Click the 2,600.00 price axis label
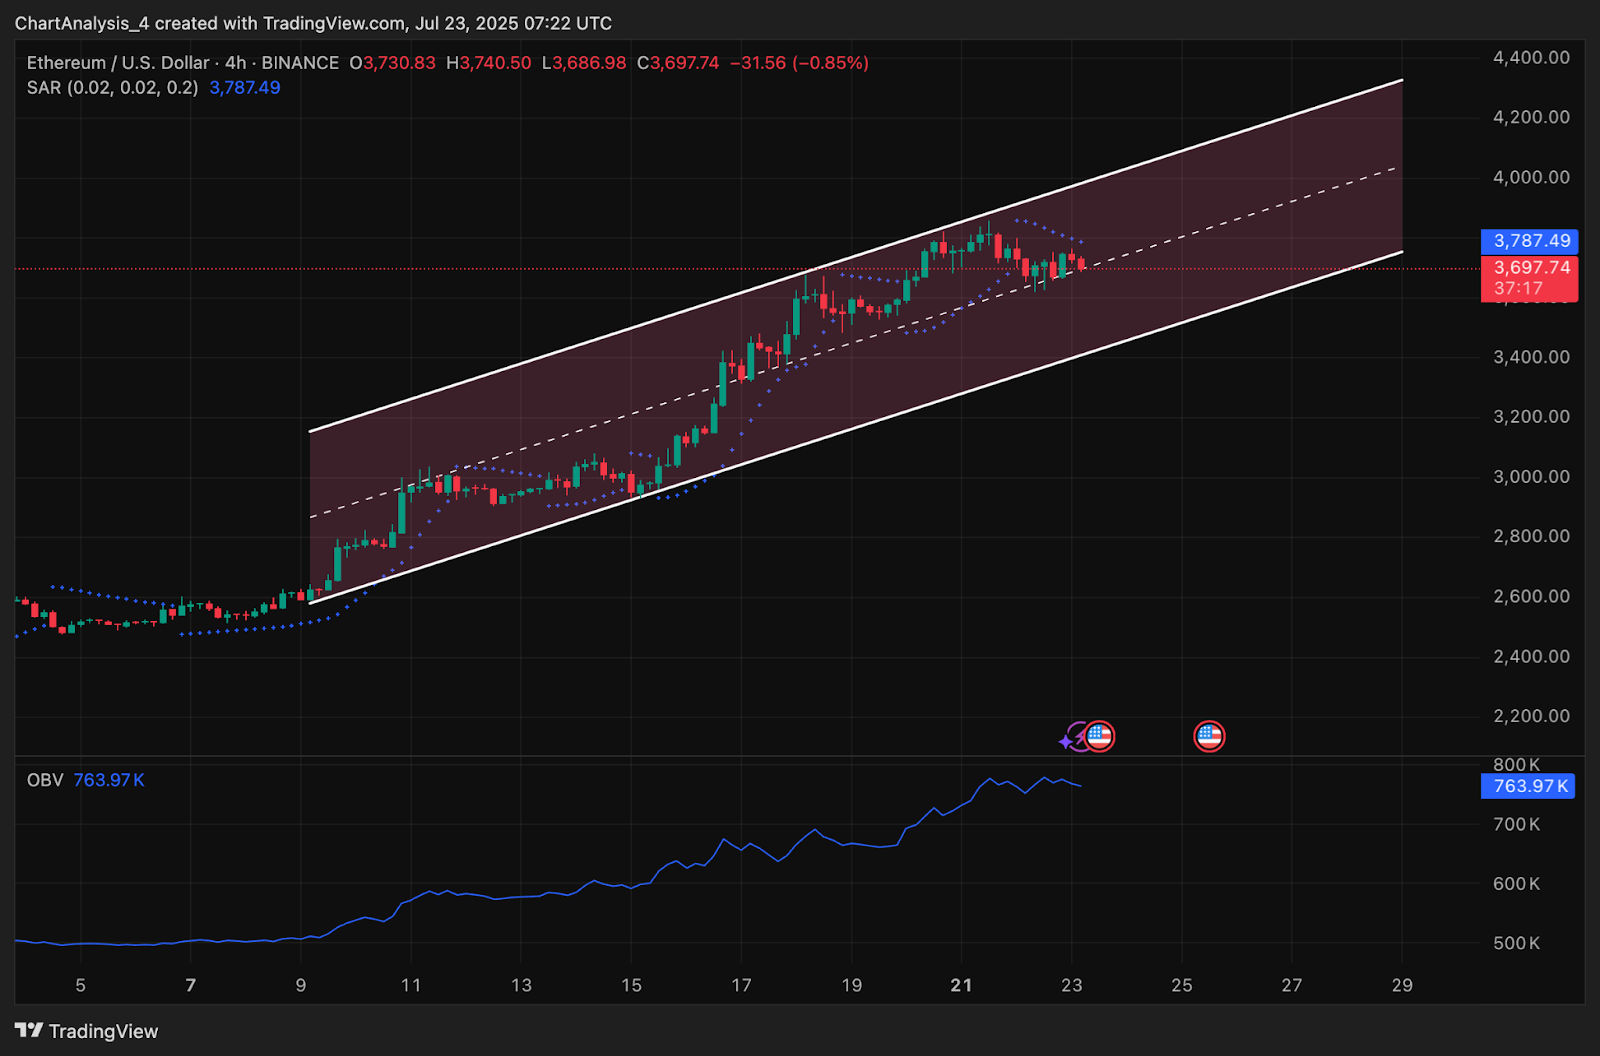The height and width of the screenshot is (1056, 1600). [x=1531, y=596]
